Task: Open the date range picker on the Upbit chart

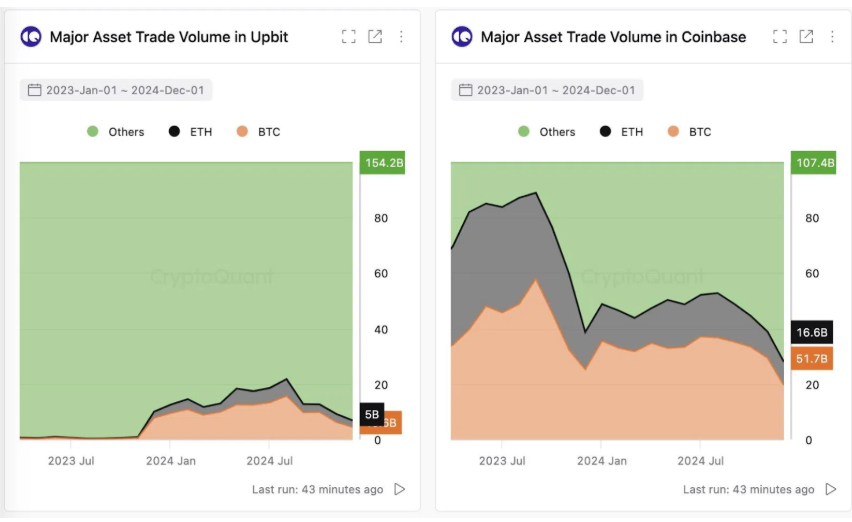Action: point(116,90)
